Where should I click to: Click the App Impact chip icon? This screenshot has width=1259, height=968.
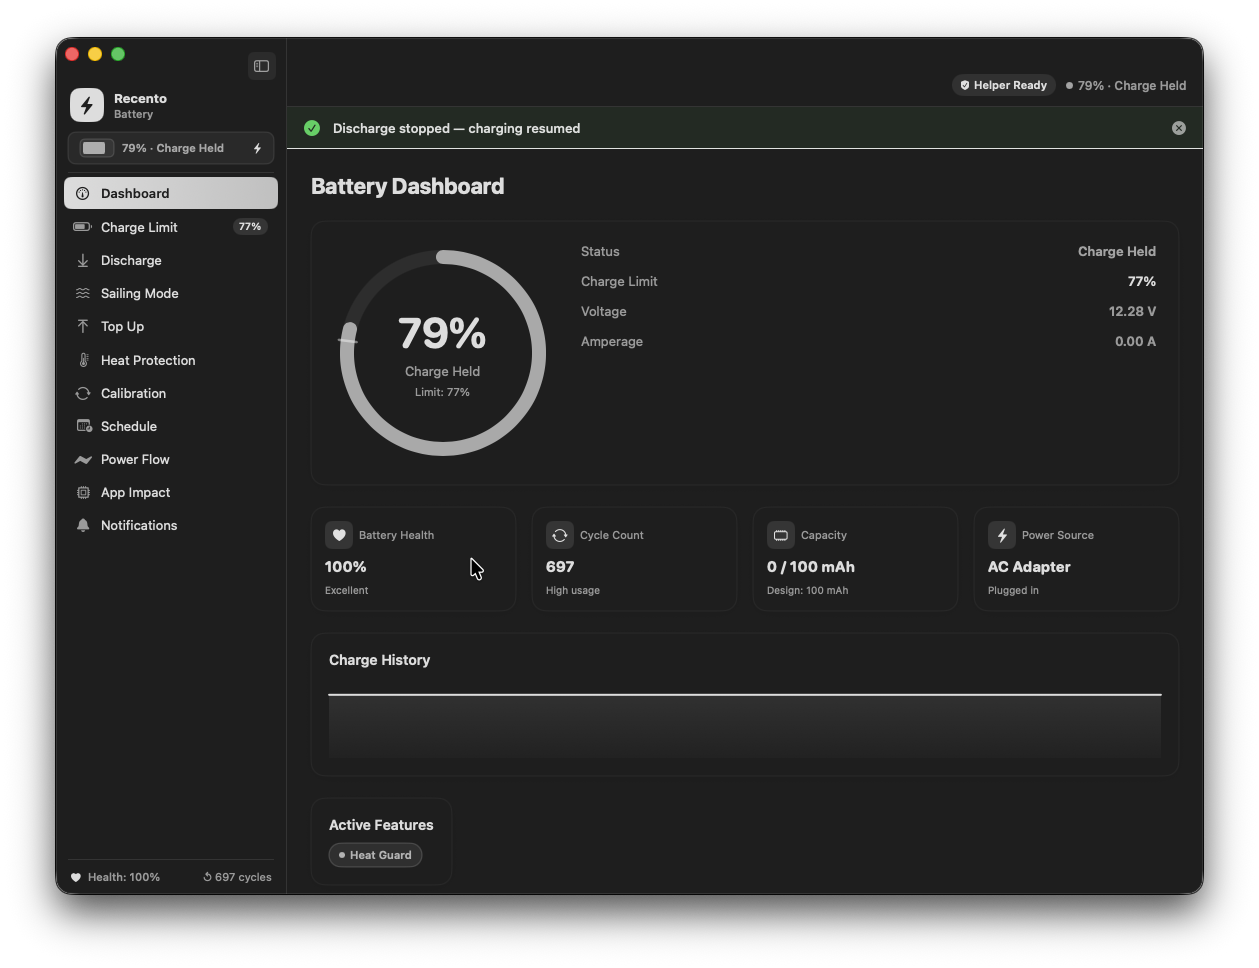pos(83,492)
